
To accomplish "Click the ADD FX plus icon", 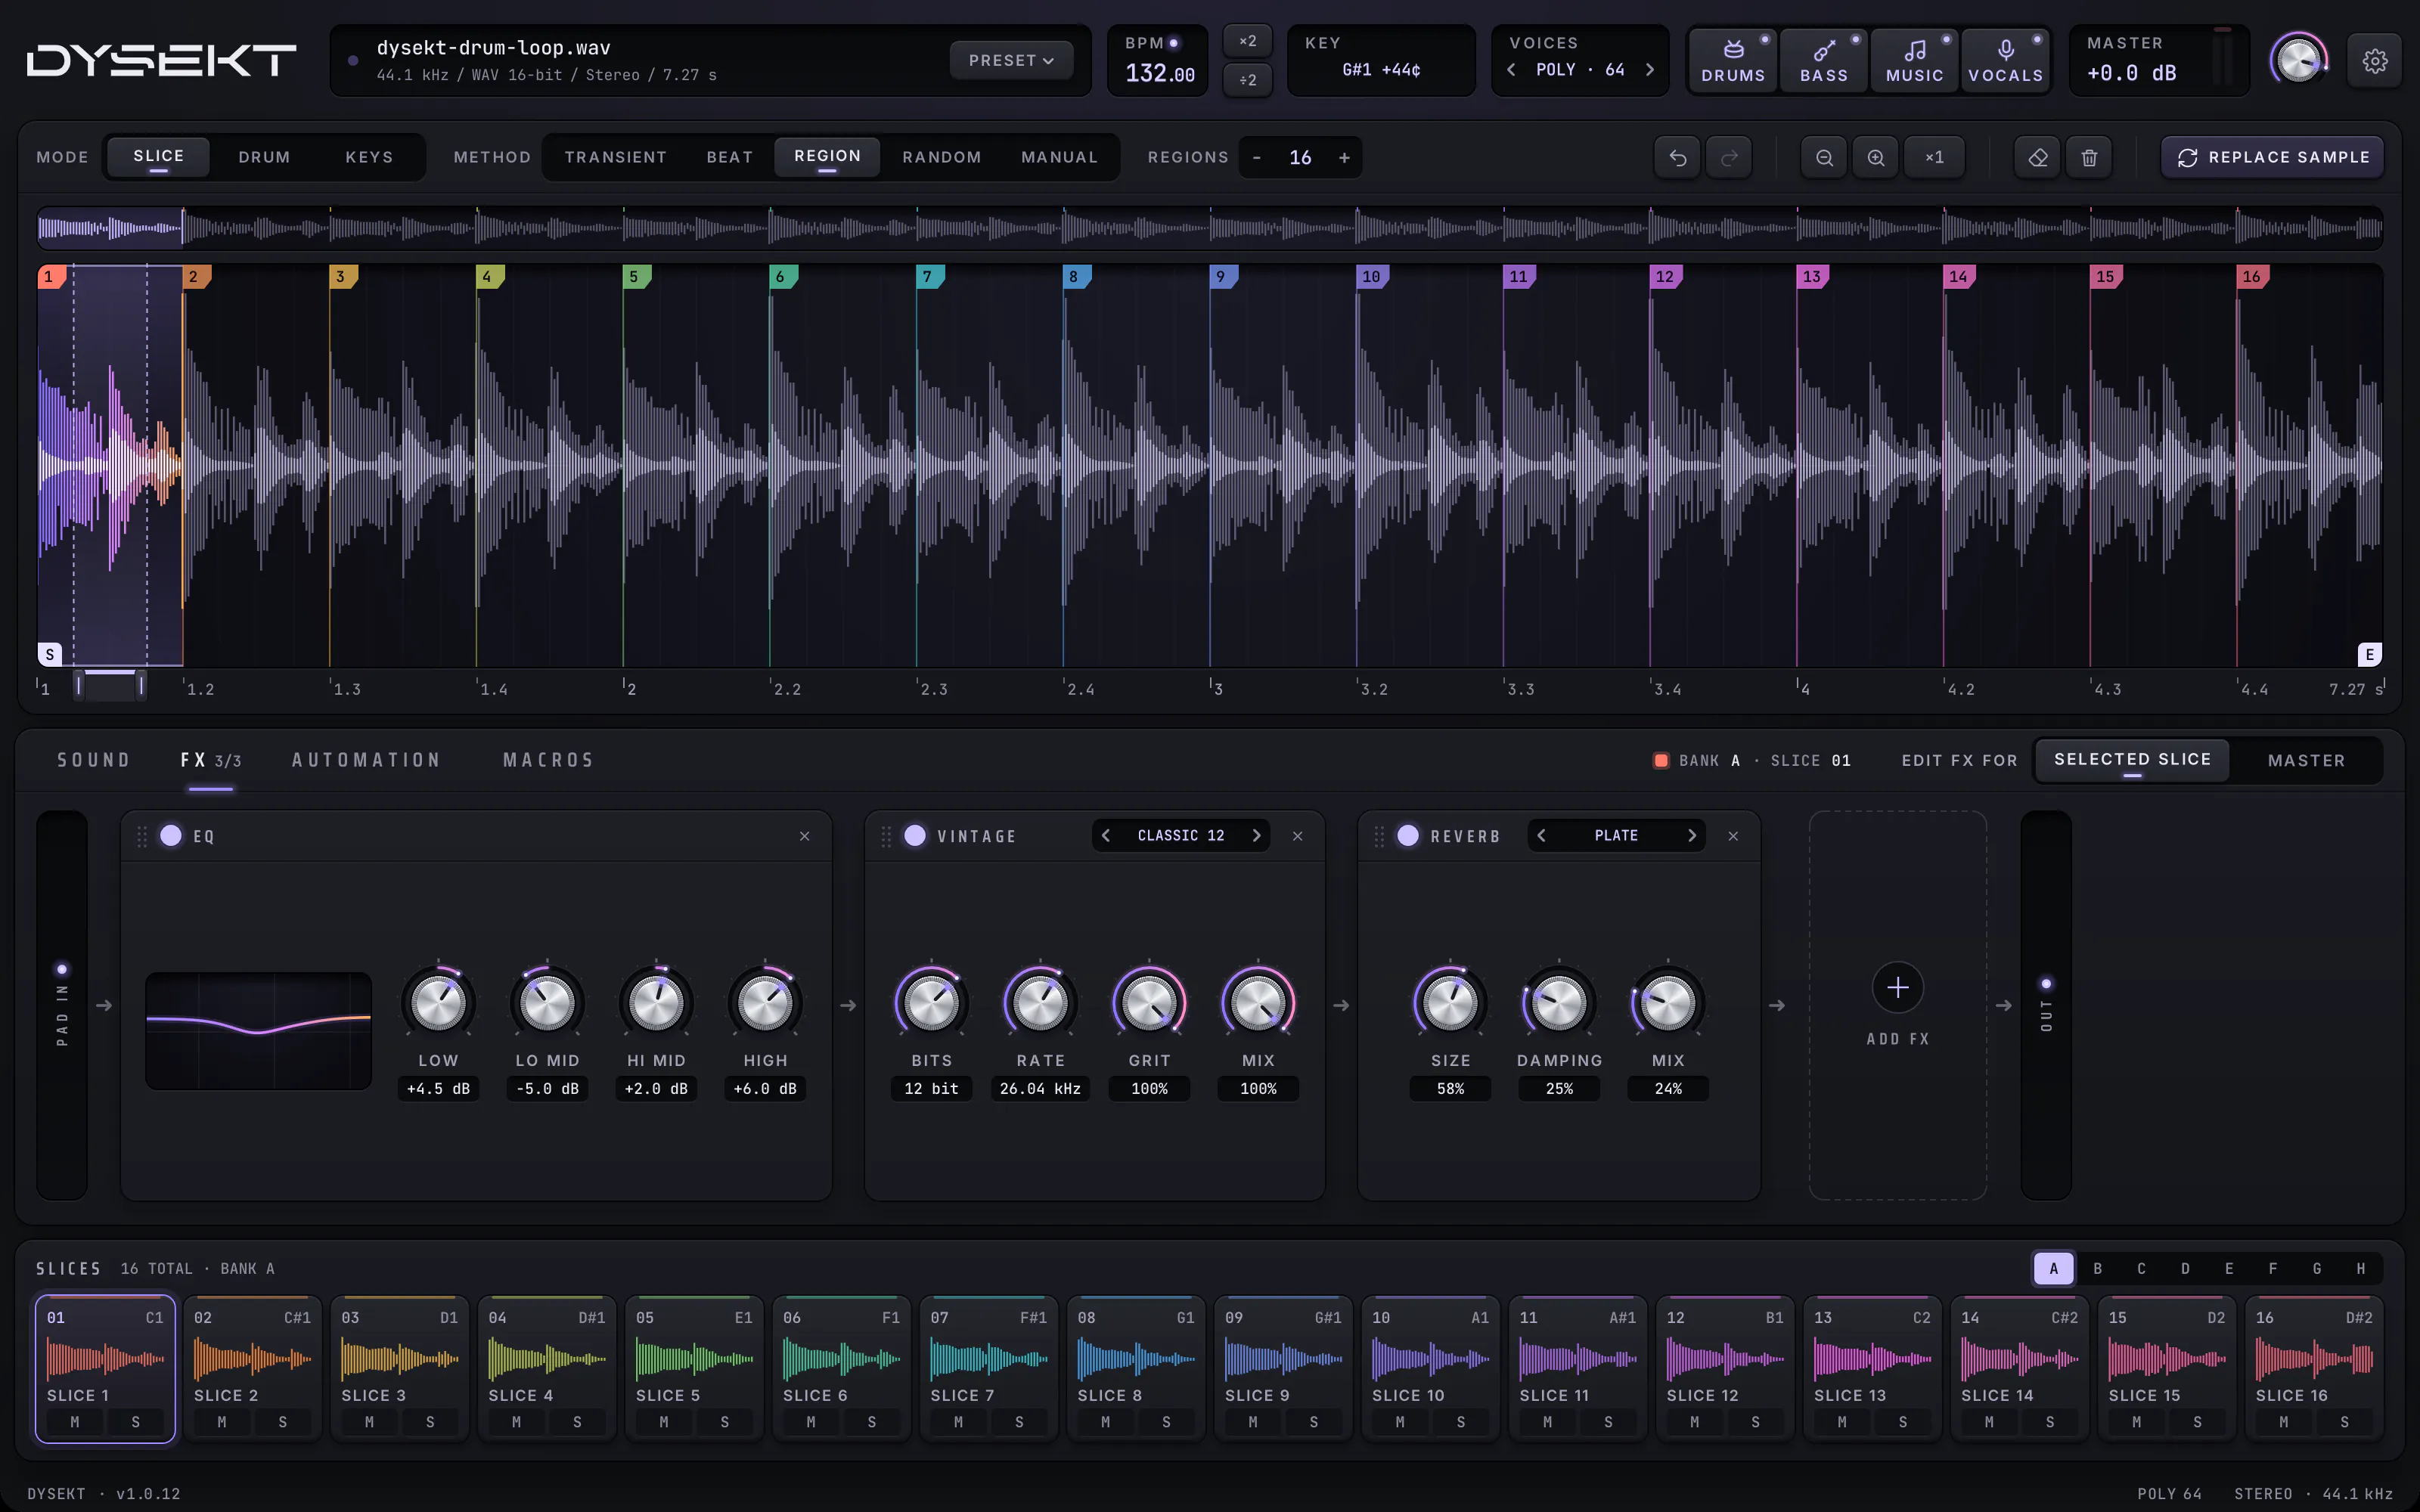I will tap(1897, 988).
